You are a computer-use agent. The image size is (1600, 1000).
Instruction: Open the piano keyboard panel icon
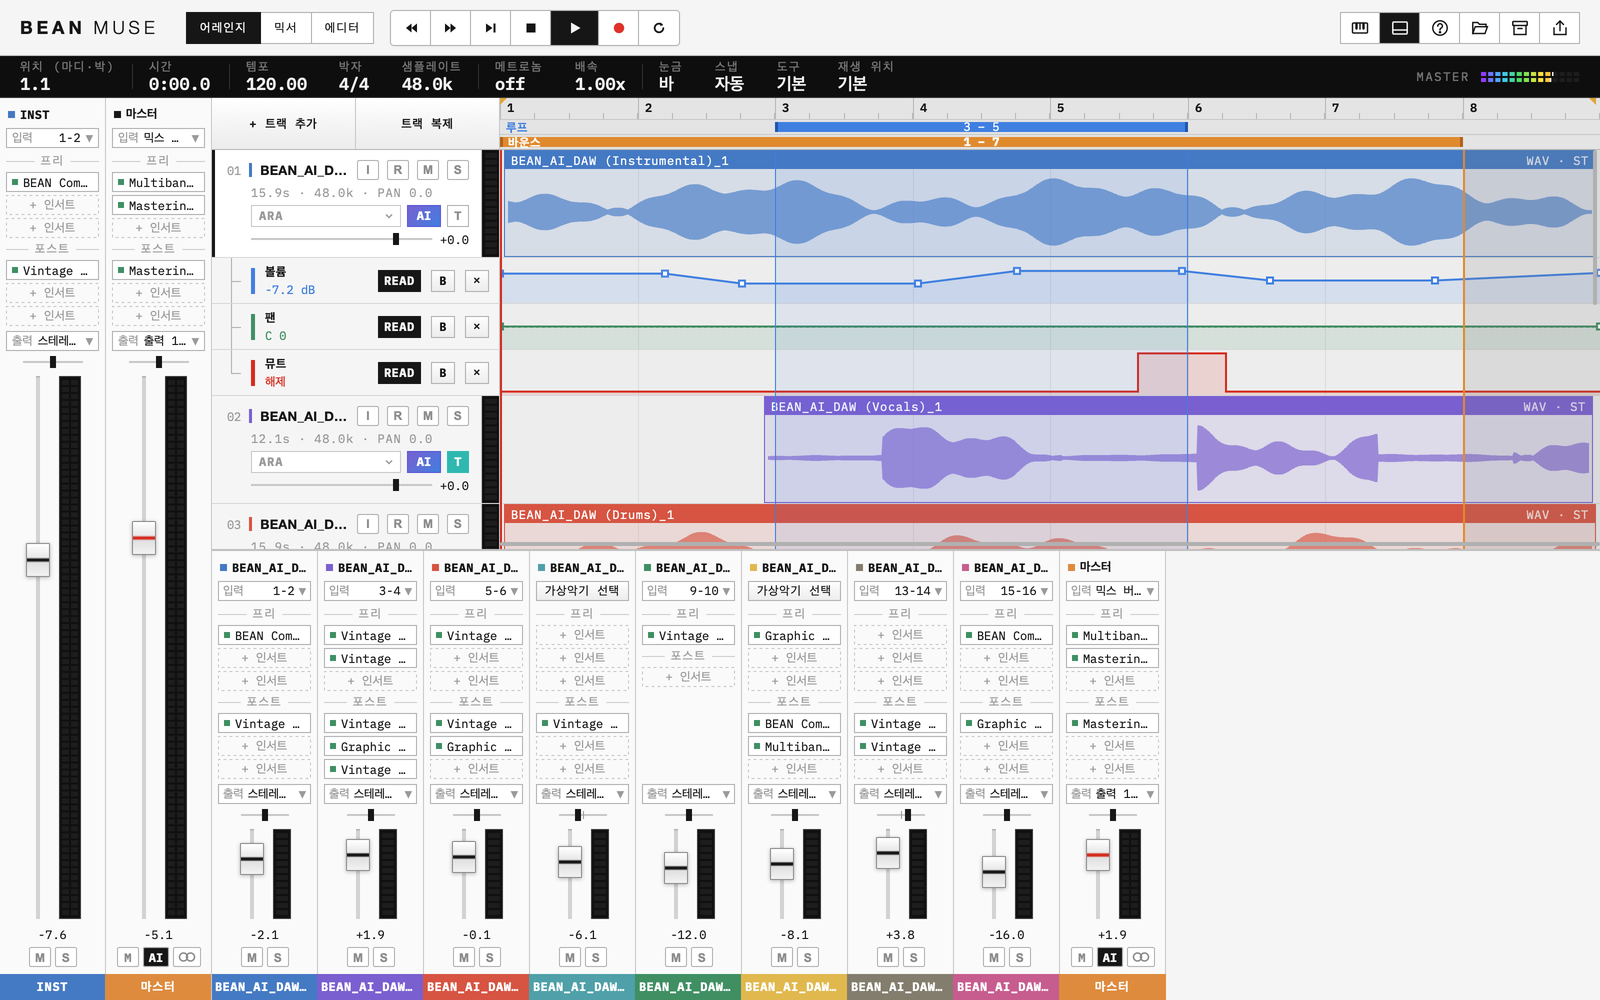tap(1360, 28)
